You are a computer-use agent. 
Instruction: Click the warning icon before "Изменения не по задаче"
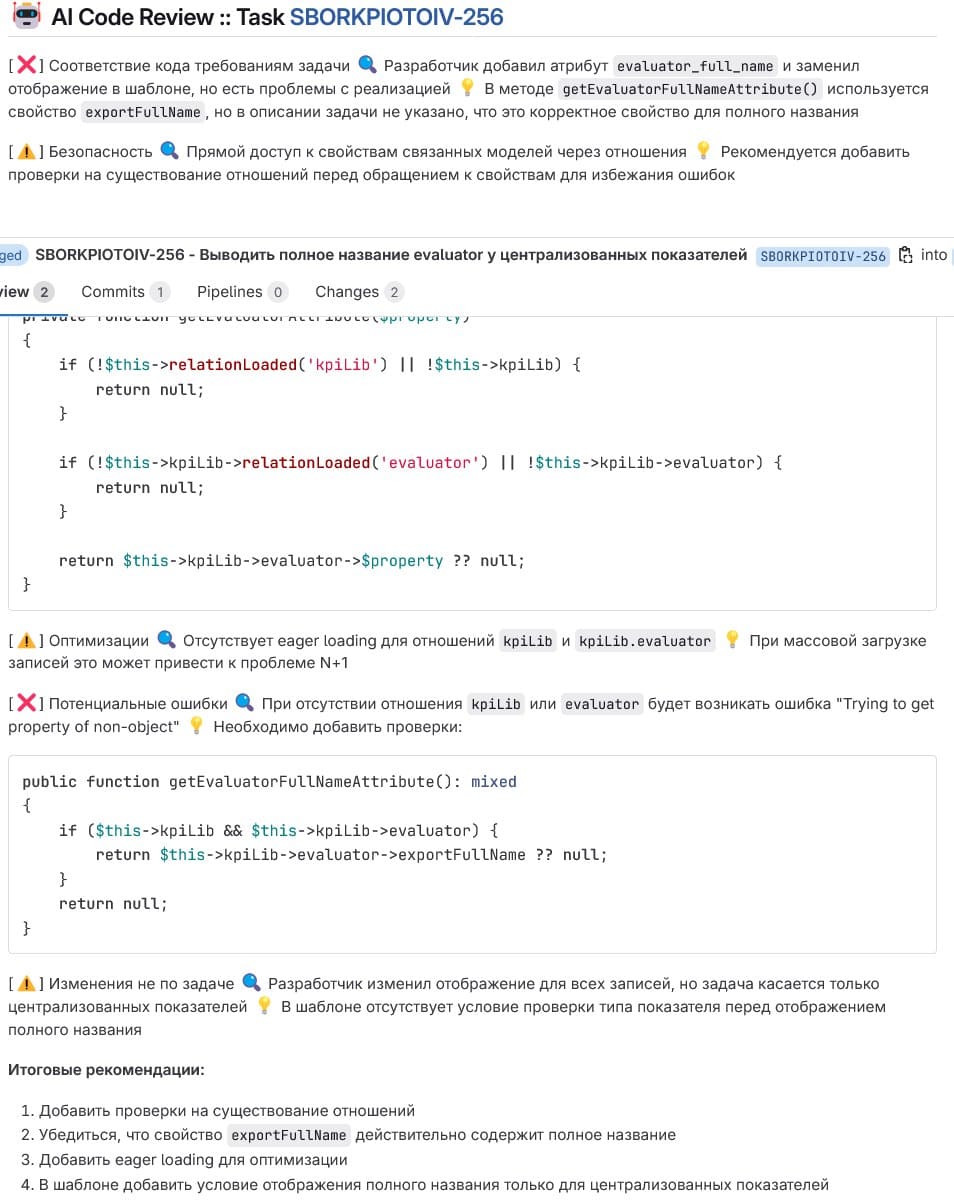tap(27, 984)
